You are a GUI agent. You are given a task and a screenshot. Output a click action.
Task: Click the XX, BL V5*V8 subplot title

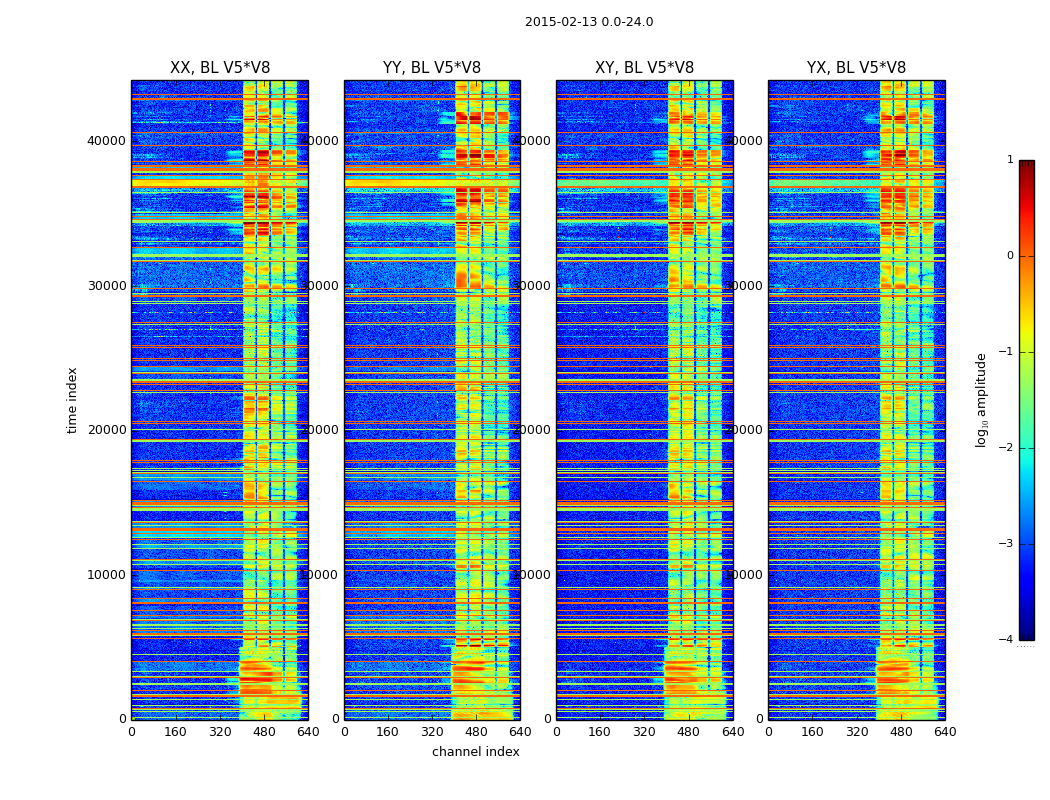[220, 68]
